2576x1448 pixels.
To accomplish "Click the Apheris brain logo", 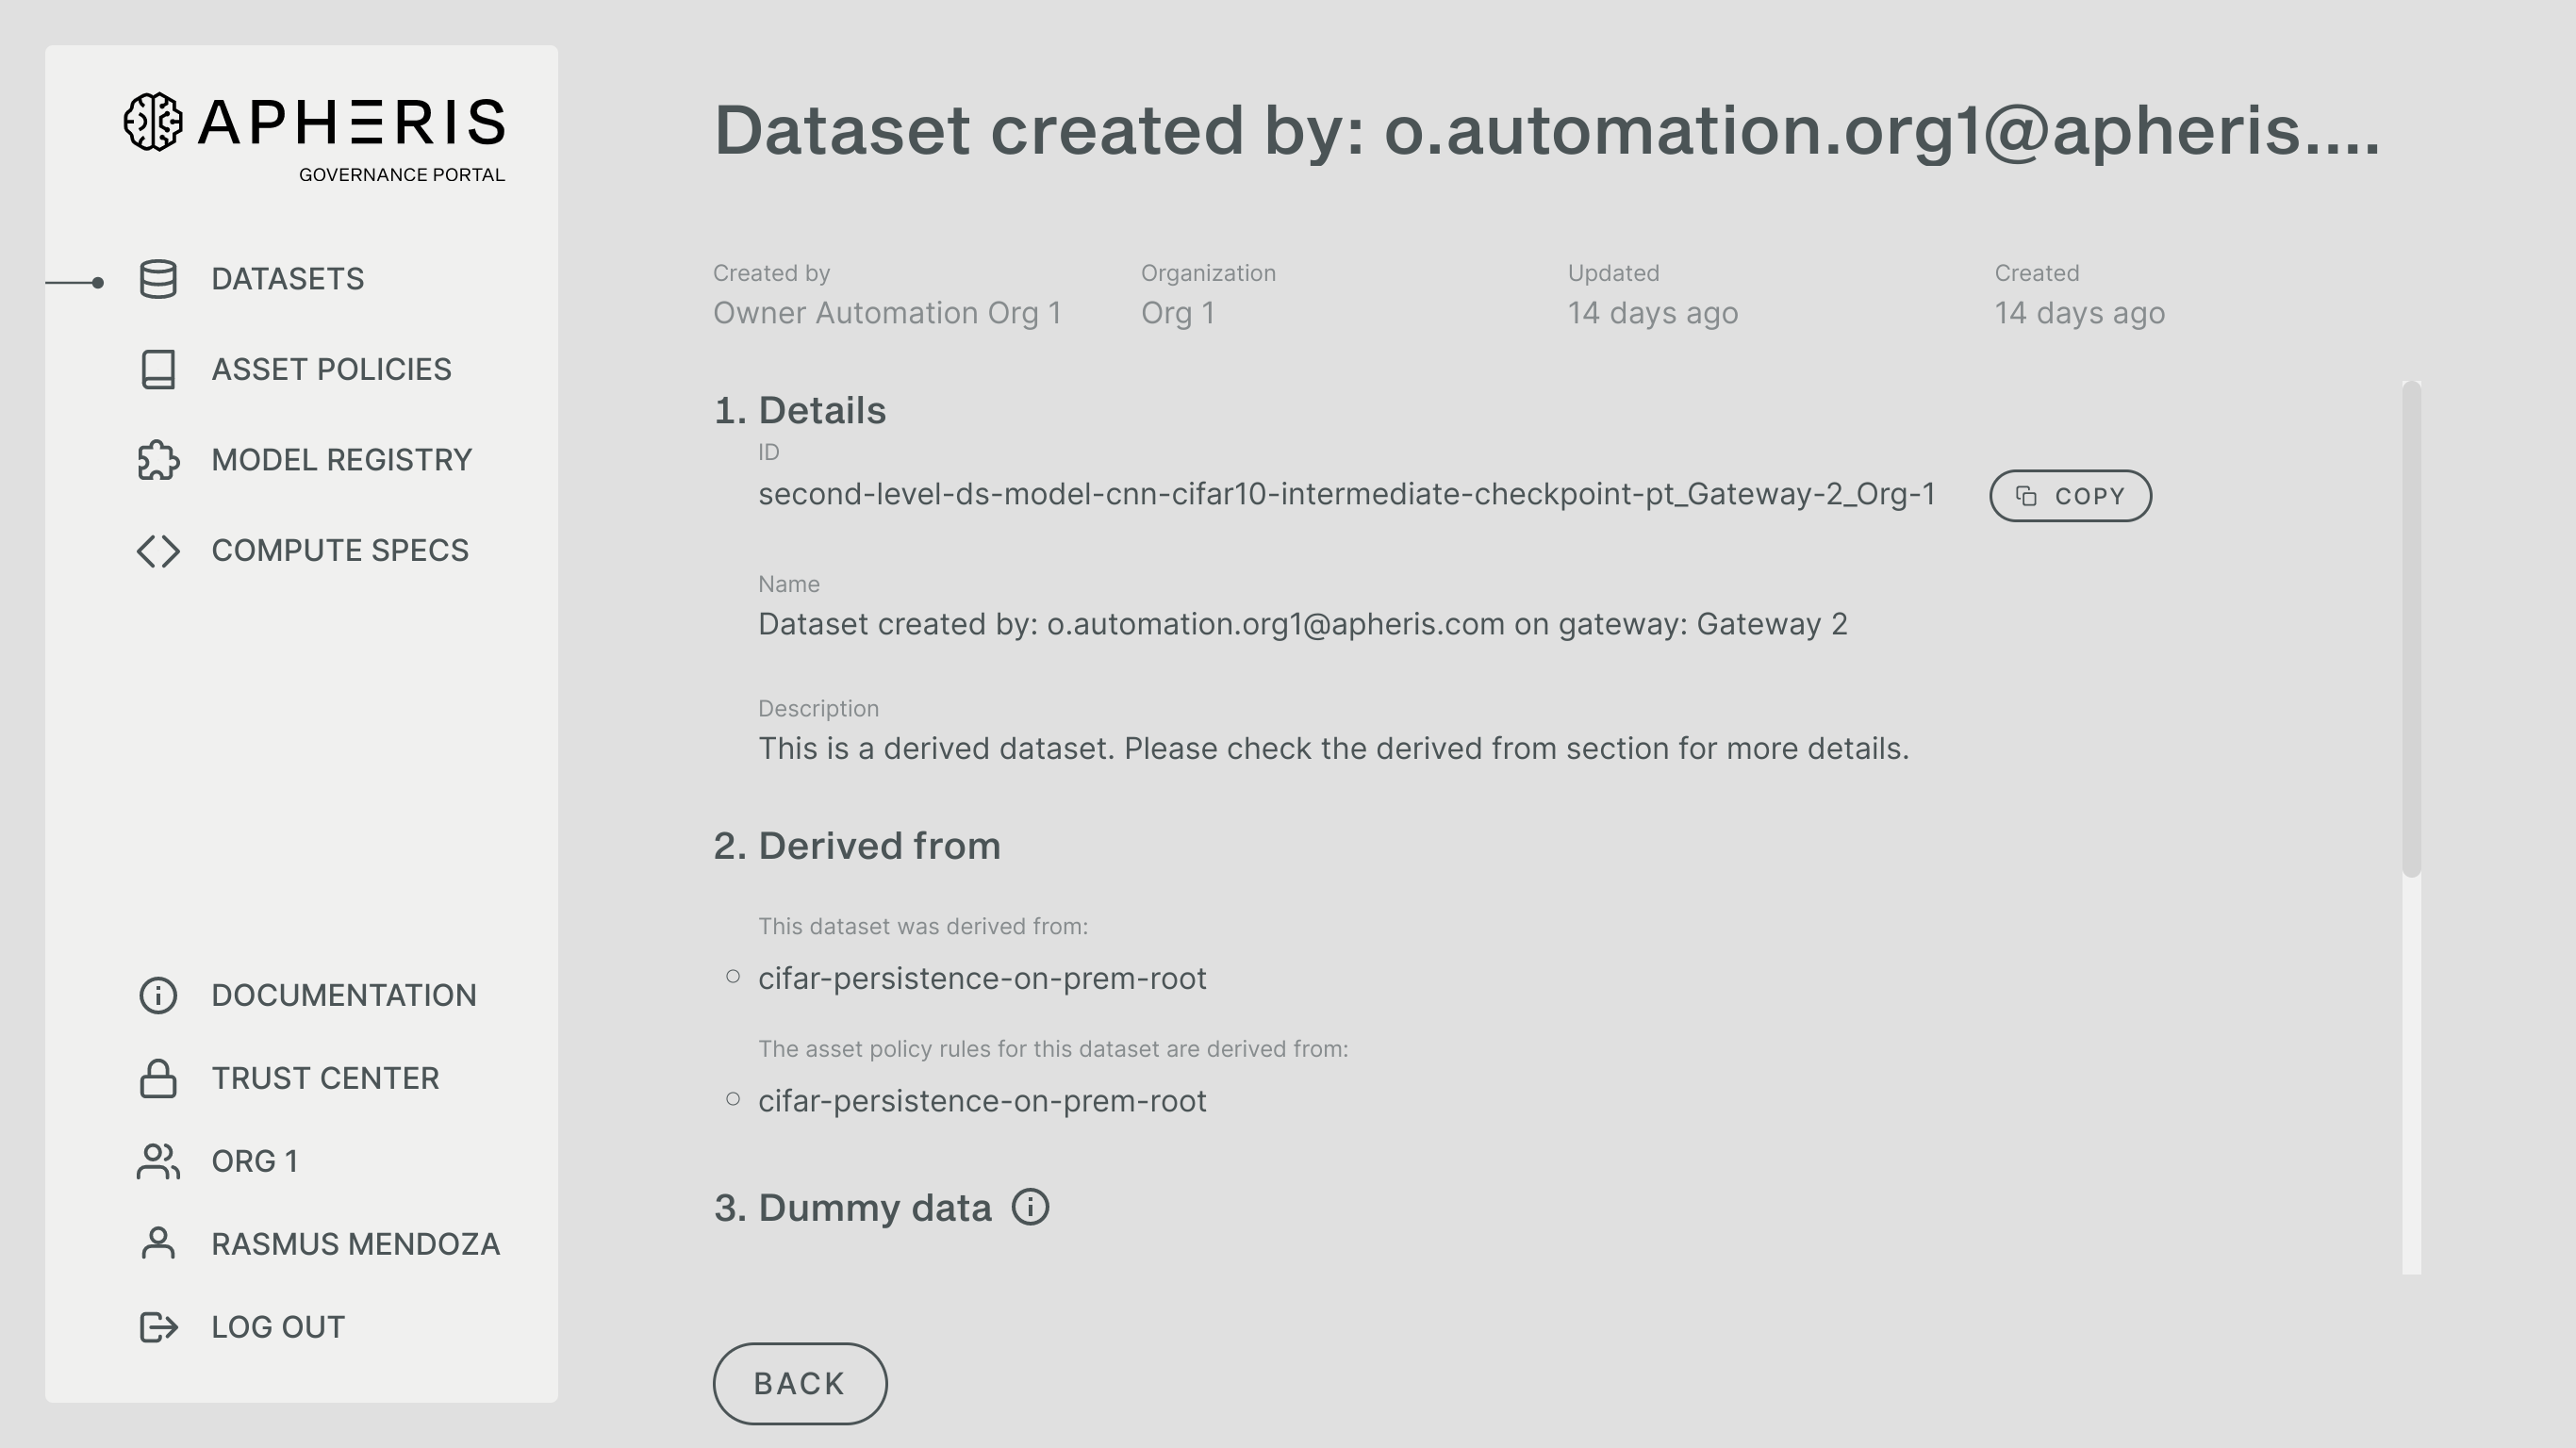I will pos(153,122).
